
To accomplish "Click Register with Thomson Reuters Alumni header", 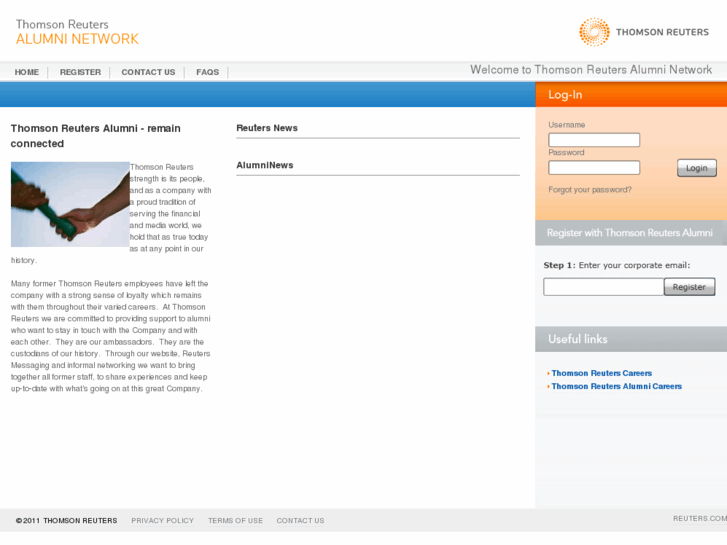I will 631,233.
